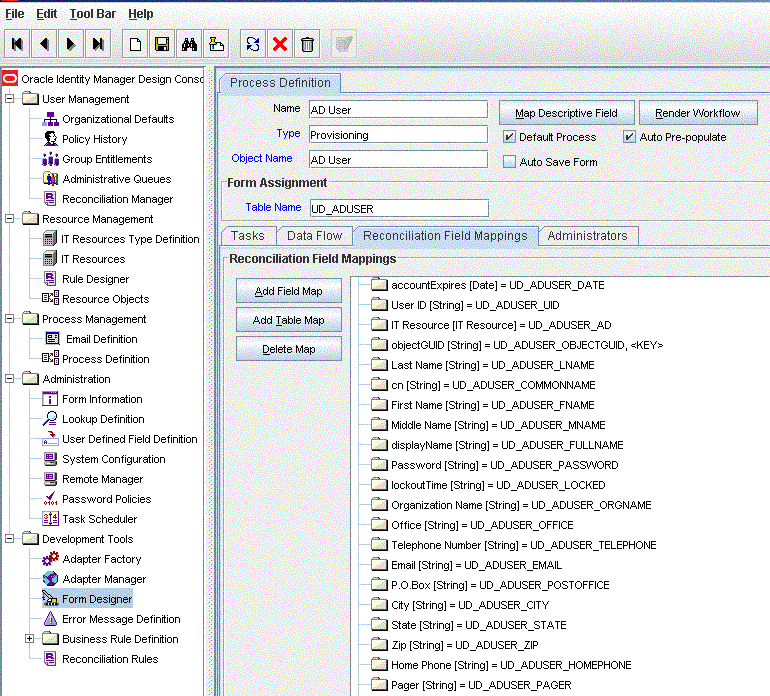
Task: Select the objectGUID field mapping row
Action: [x=517, y=345]
